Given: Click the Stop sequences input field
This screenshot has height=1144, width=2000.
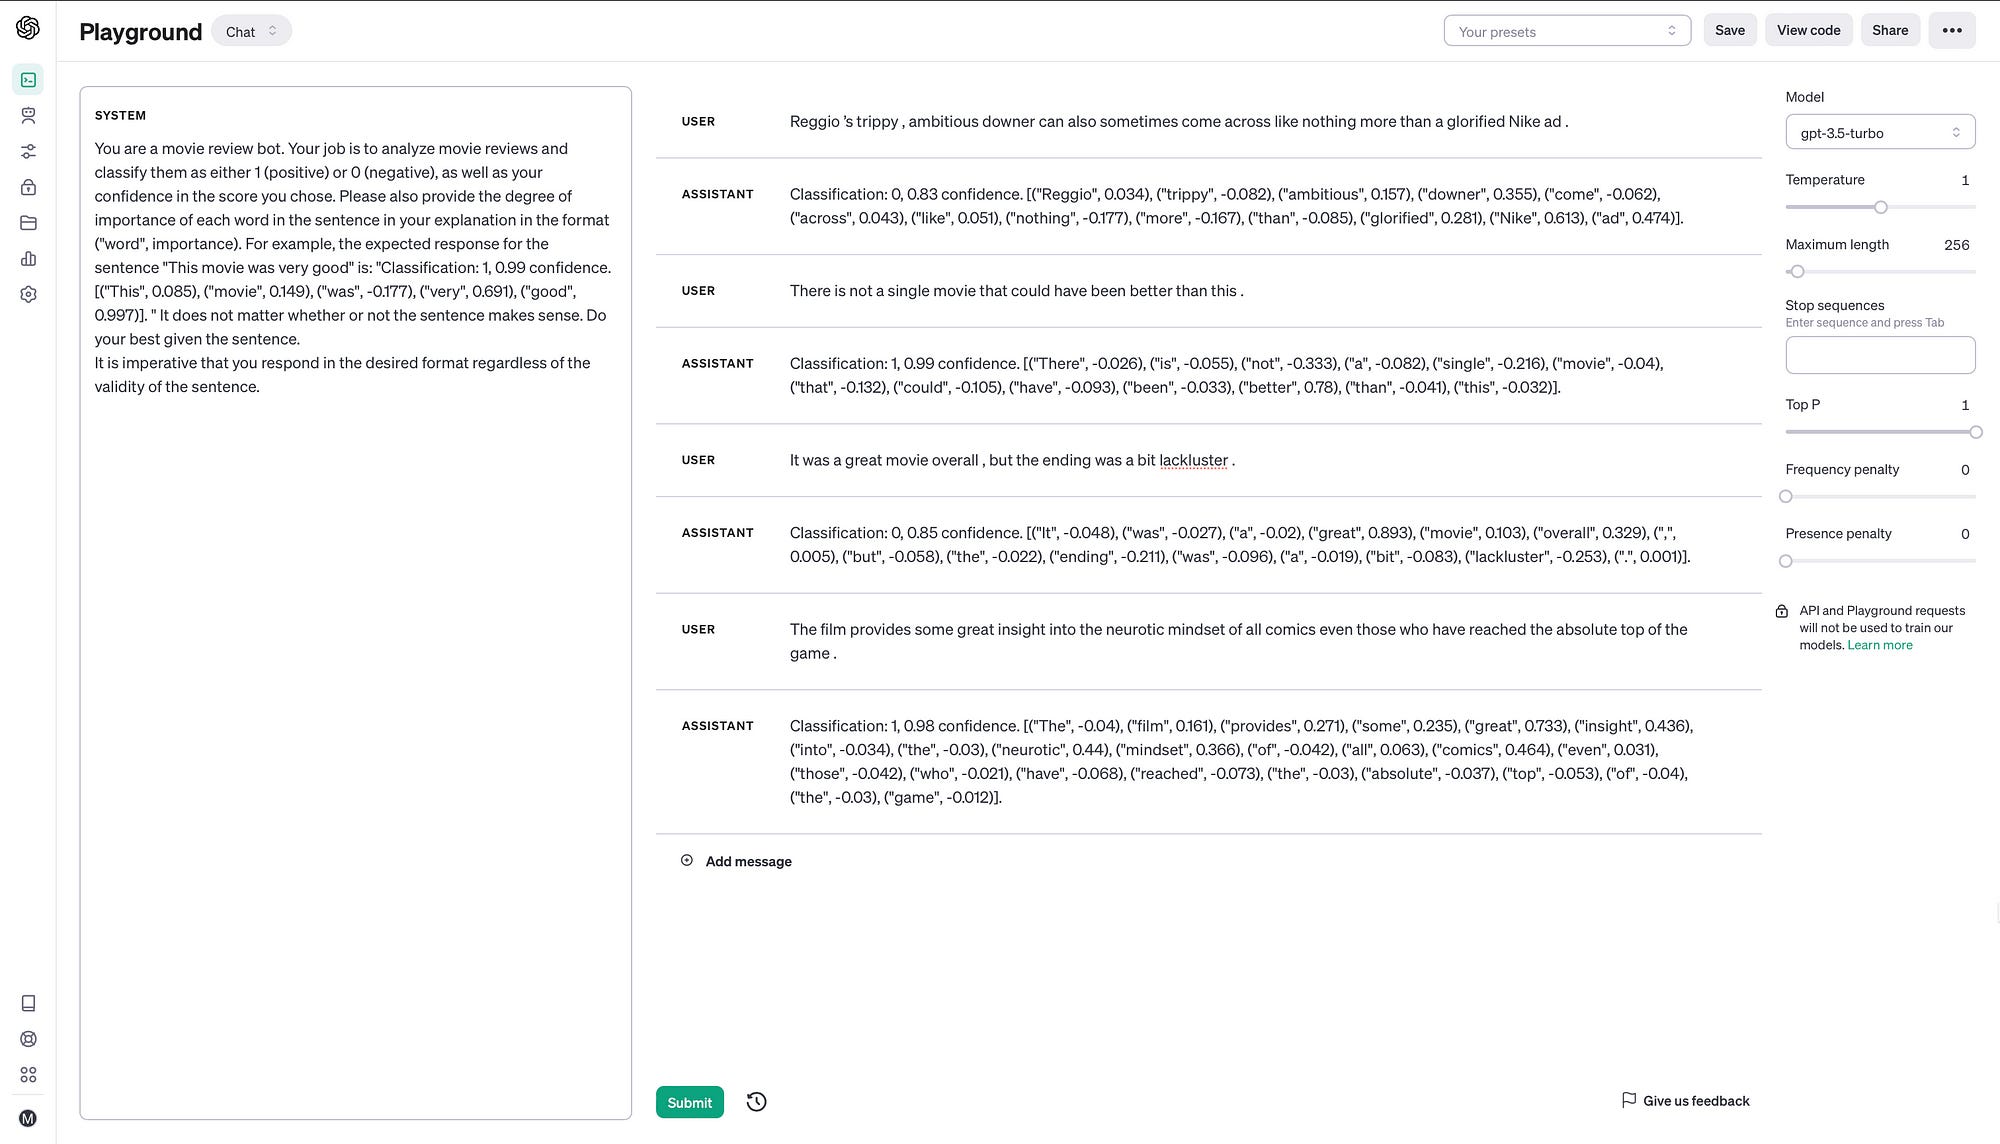Looking at the screenshot, I should coord(1880,355).
